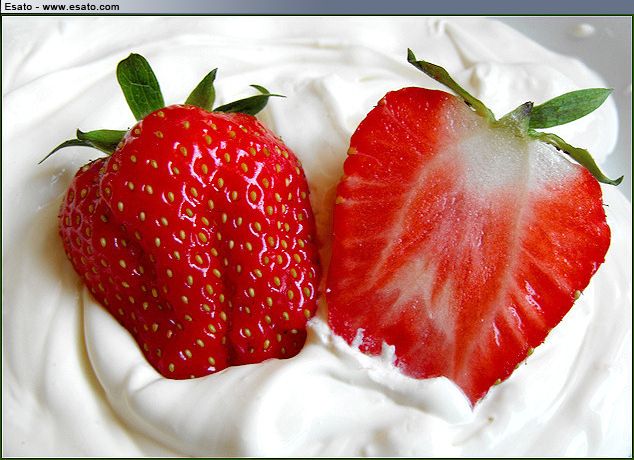
Task: Click the Esato name in the title bar
Action: [19, 7]
